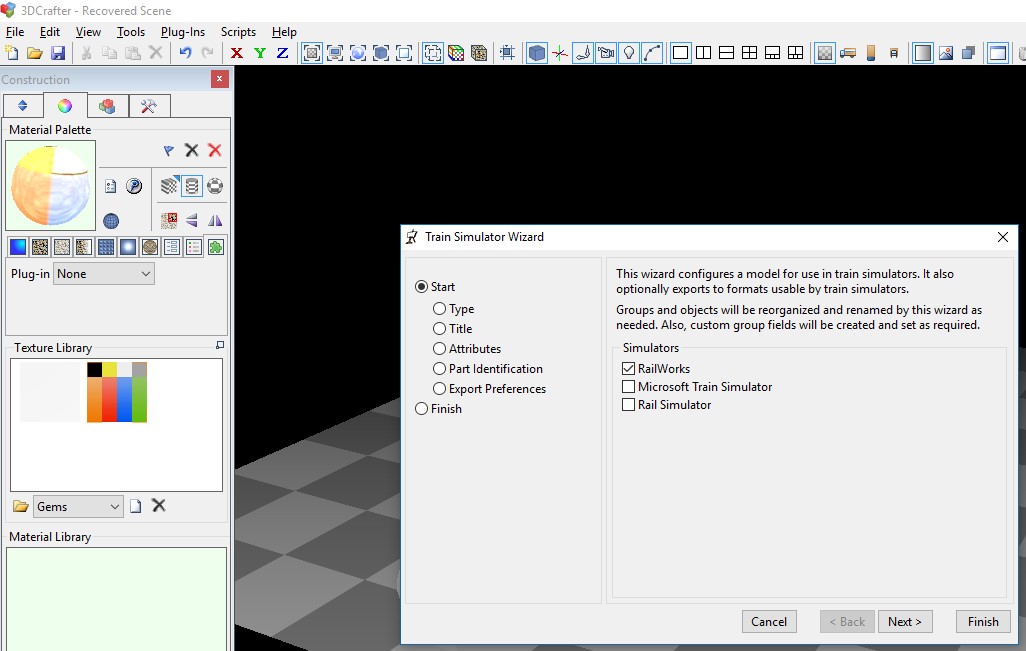This screenshot has height=651, width=1026.
Task: Switch to the blue up-down arrows Construction tab
Action: [x=23, y=106]
